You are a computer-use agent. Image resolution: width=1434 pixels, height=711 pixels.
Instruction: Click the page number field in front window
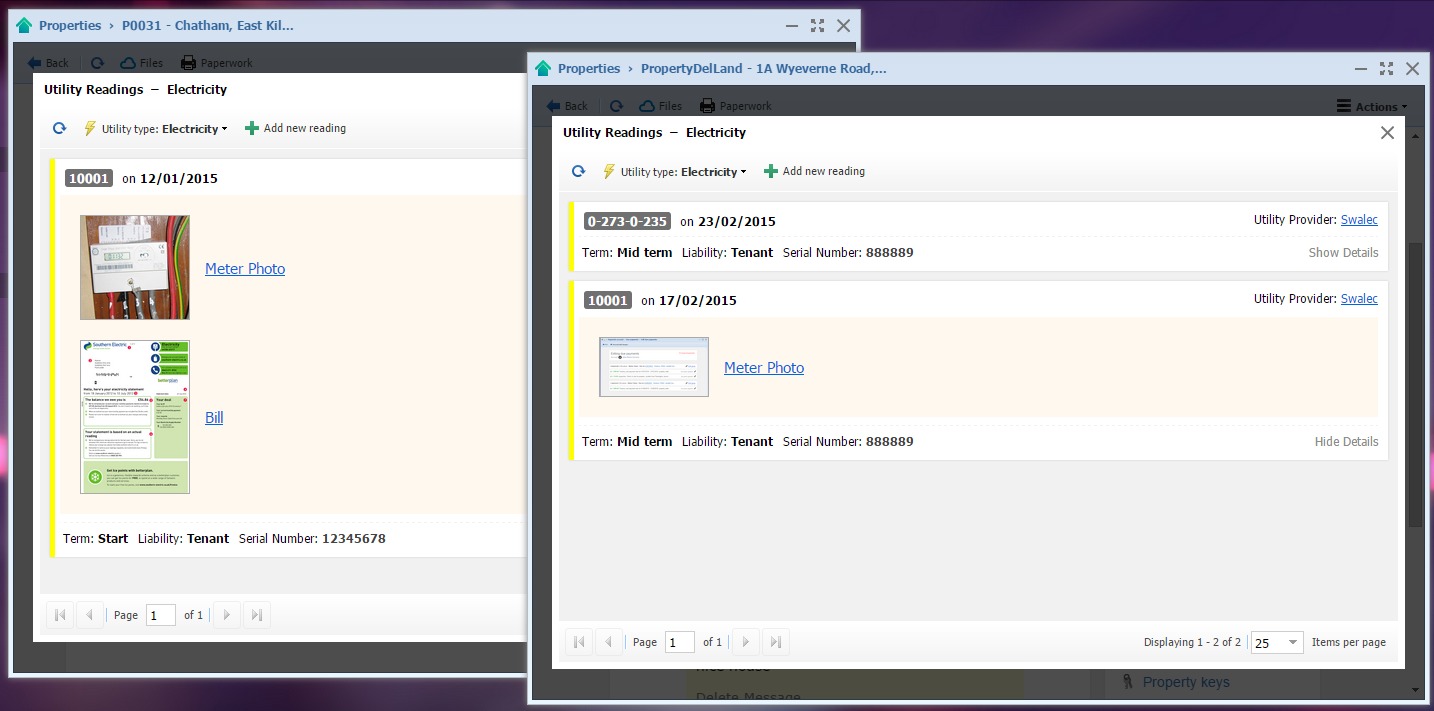(x=679, y=642)
